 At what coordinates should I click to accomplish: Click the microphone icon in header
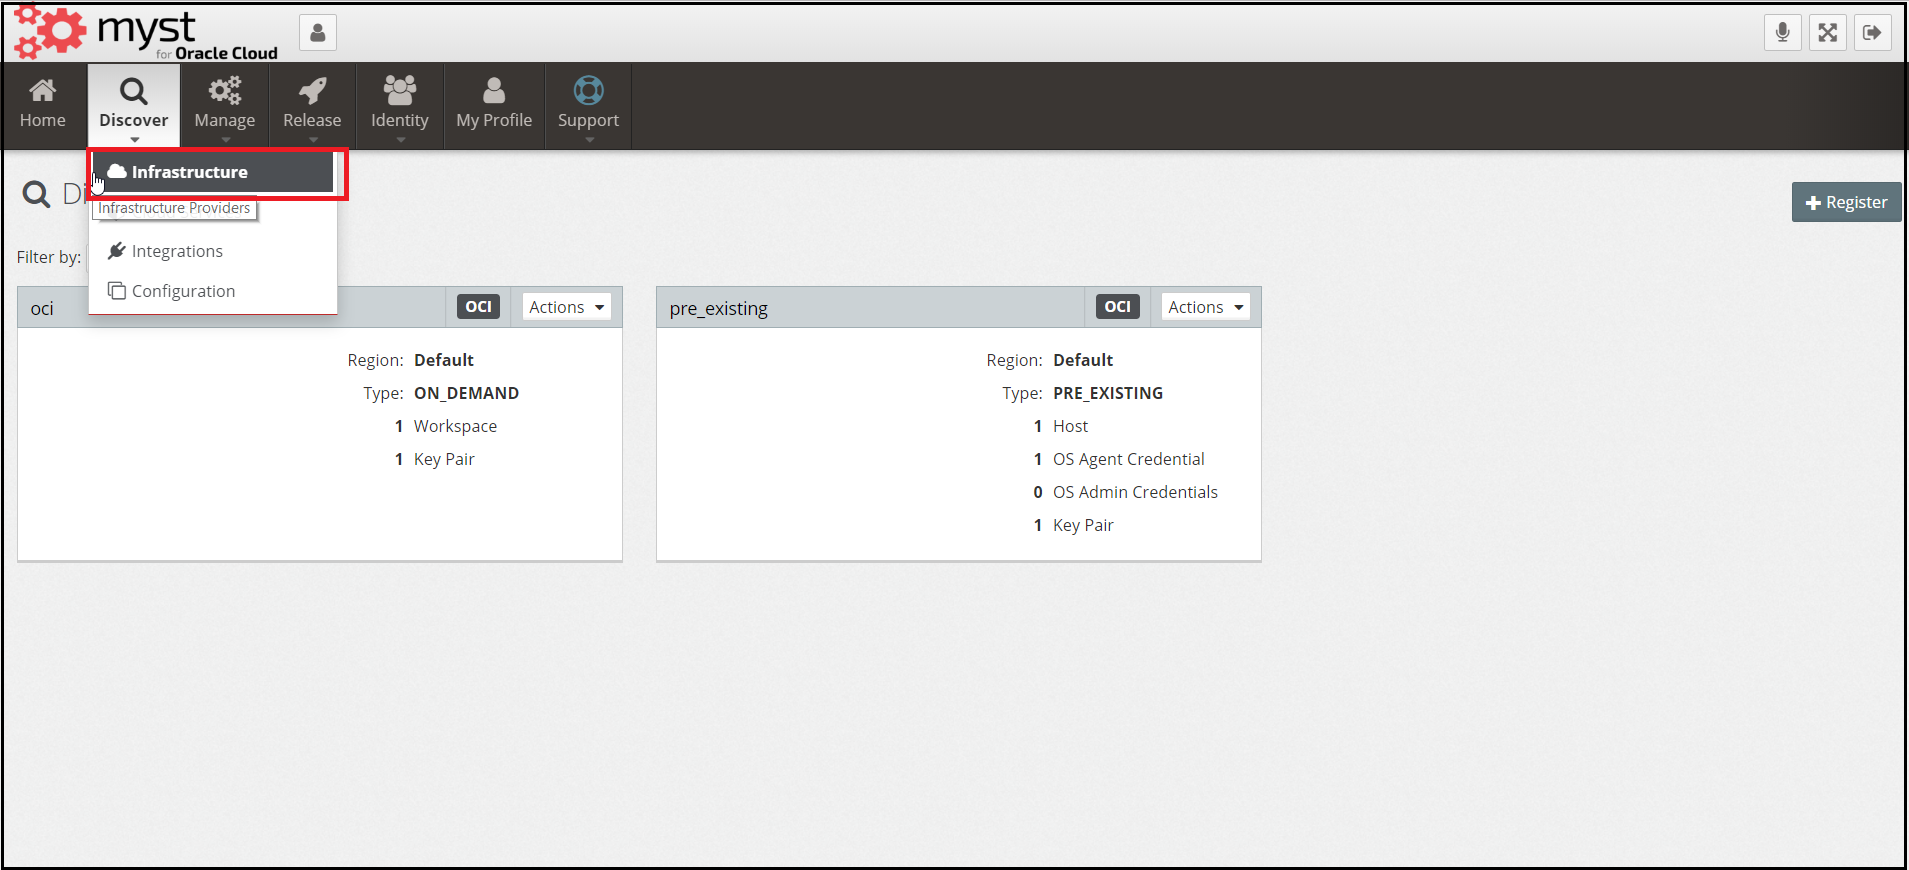(x=1782, y=33)
